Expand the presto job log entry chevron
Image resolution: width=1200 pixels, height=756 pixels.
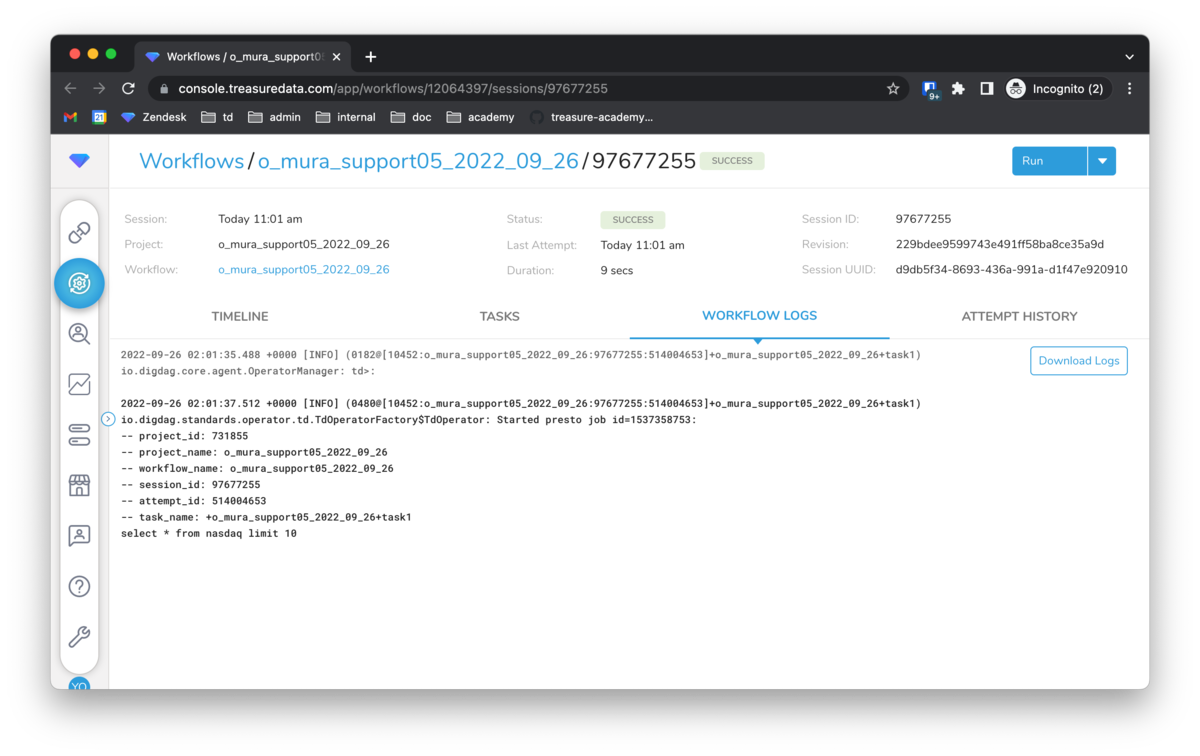point(107,419)
